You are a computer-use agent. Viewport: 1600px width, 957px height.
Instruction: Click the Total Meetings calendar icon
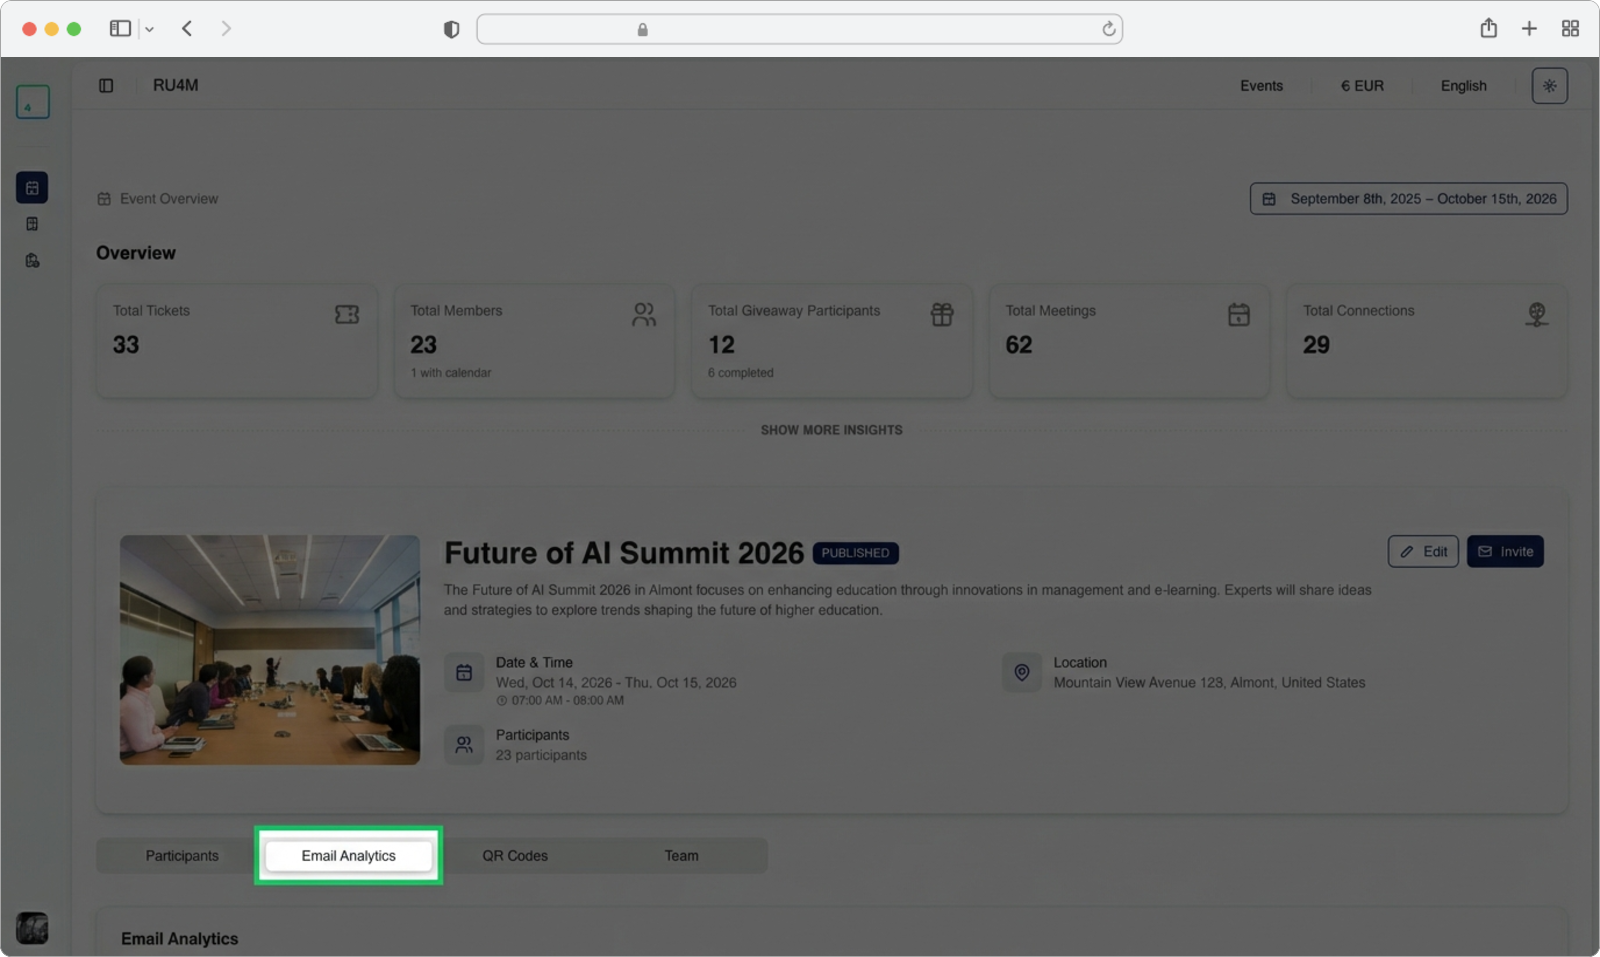(x=1238, y=315)
